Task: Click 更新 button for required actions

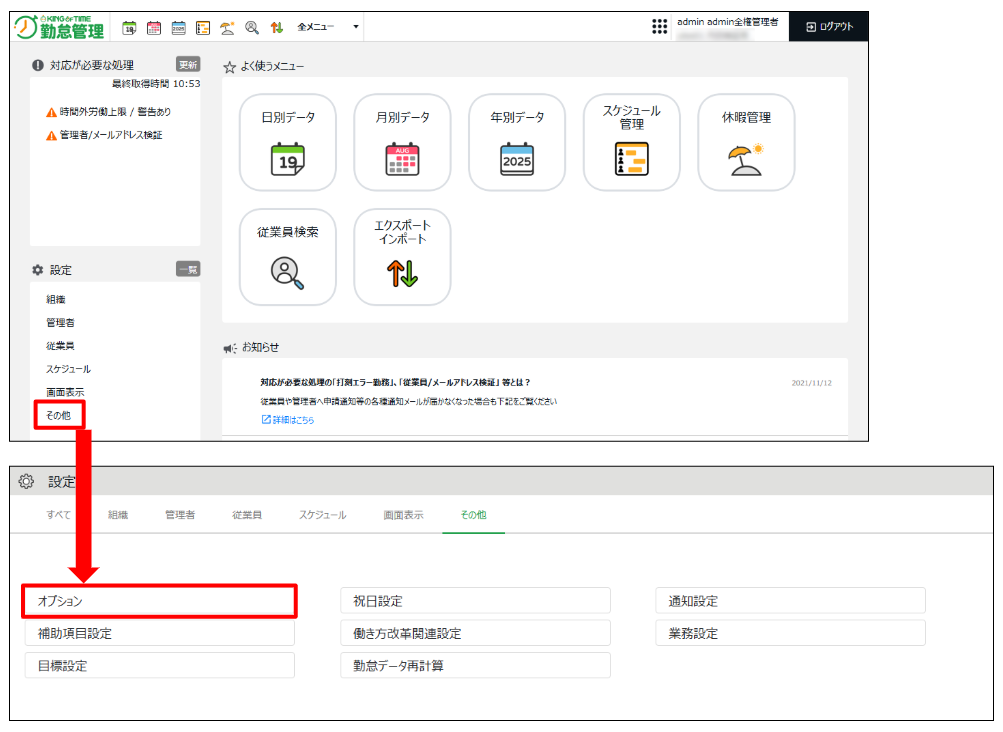Action: [188, 65]
